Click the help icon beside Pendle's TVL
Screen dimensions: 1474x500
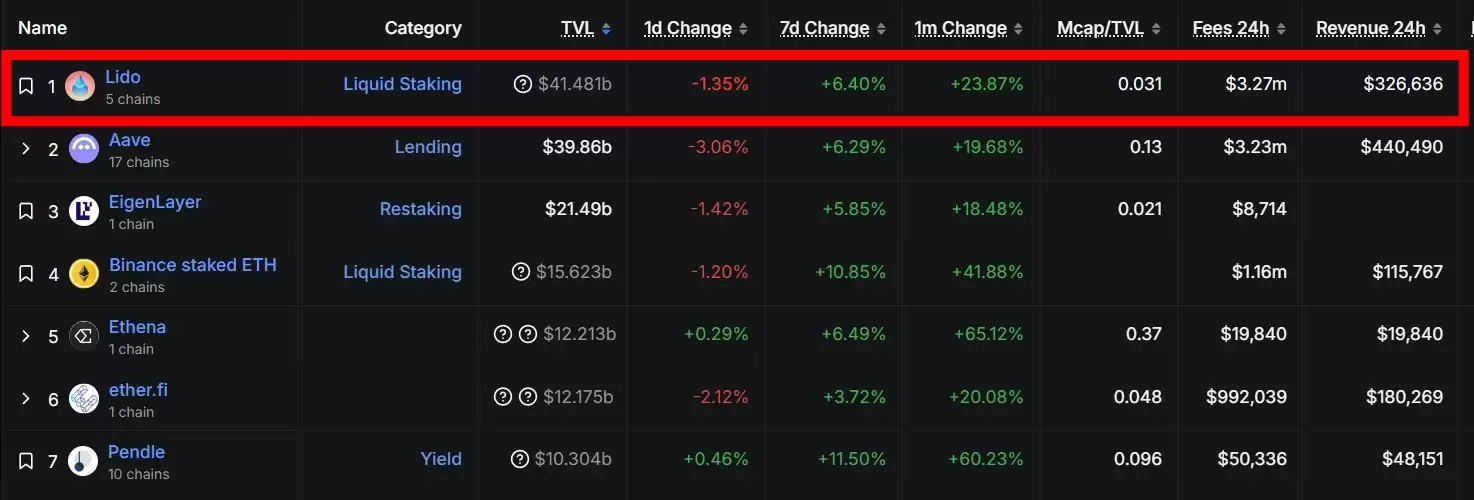(519, 459)
